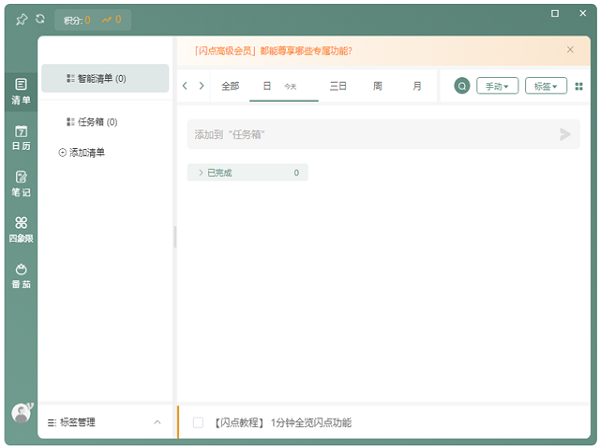This screenshot has height=447, width=600.
Task: Pin the window with the pushpin icon
Action: 21,19
